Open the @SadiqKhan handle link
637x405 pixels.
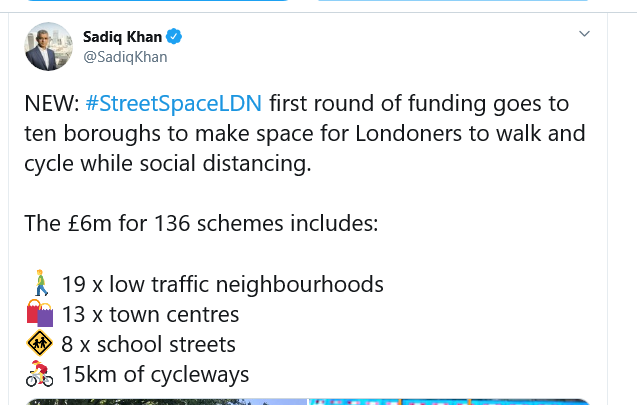pyautogui.click(x=125, y=57)
